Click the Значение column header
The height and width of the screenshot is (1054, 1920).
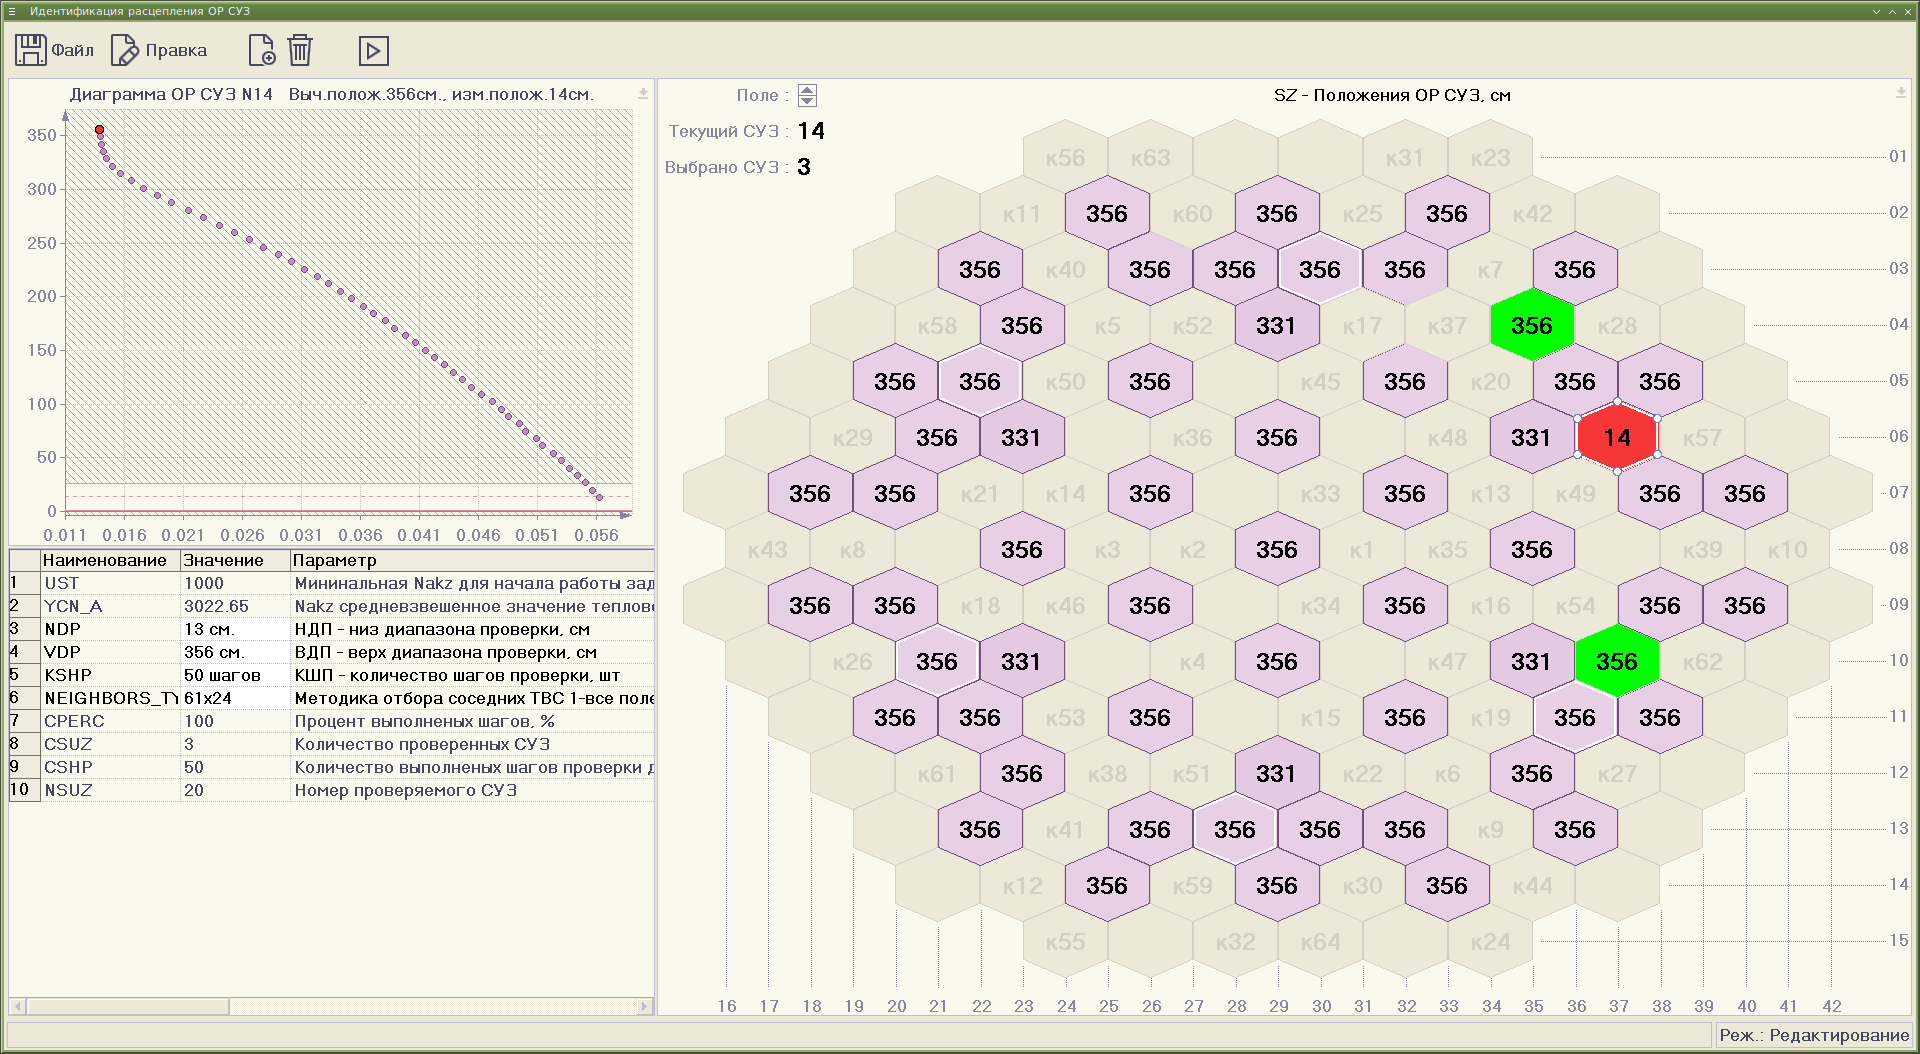(224, 560)
